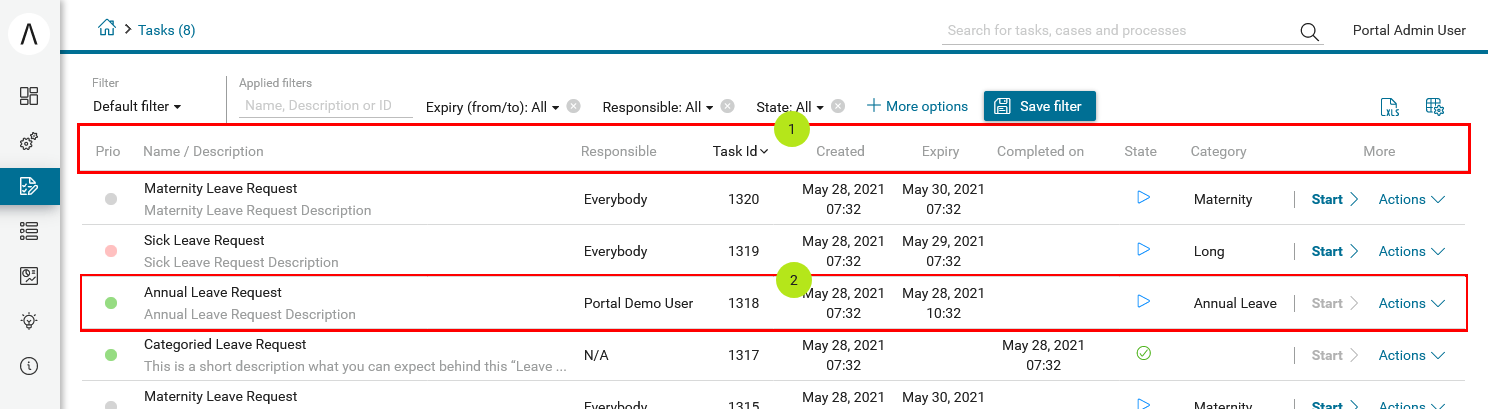
Task: Start the Sick Leave Request task
Action: click(1335, 251)
